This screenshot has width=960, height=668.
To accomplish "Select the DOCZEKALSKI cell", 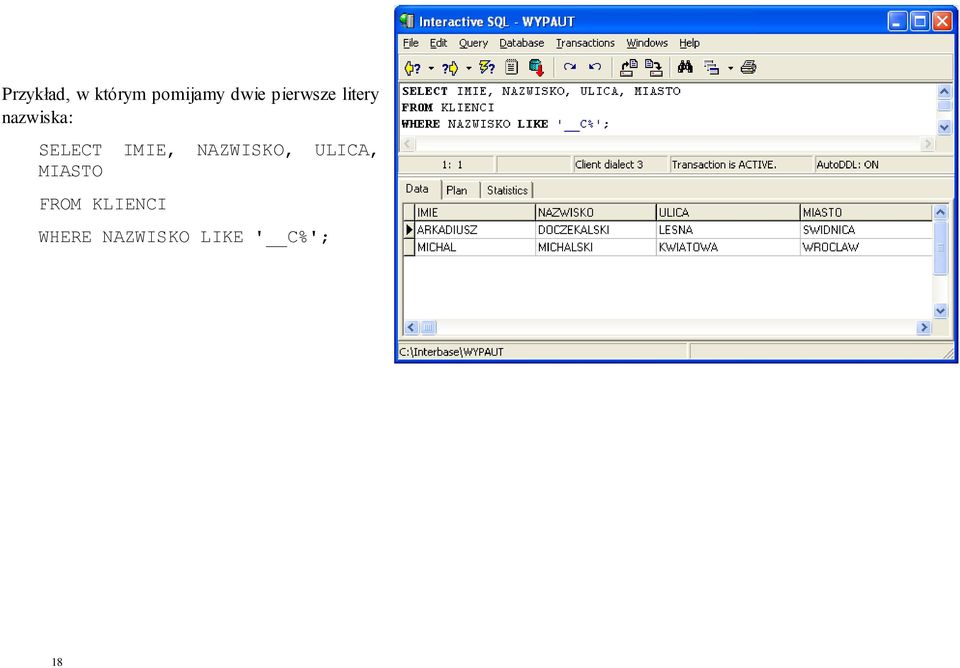I will pos(596,230).
